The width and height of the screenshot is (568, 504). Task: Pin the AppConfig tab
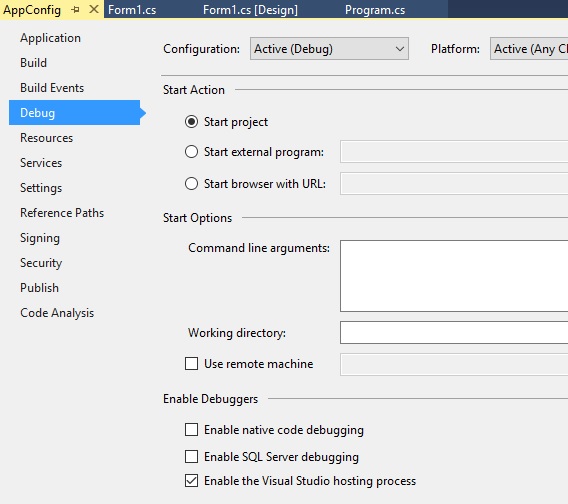pos(75,10)
